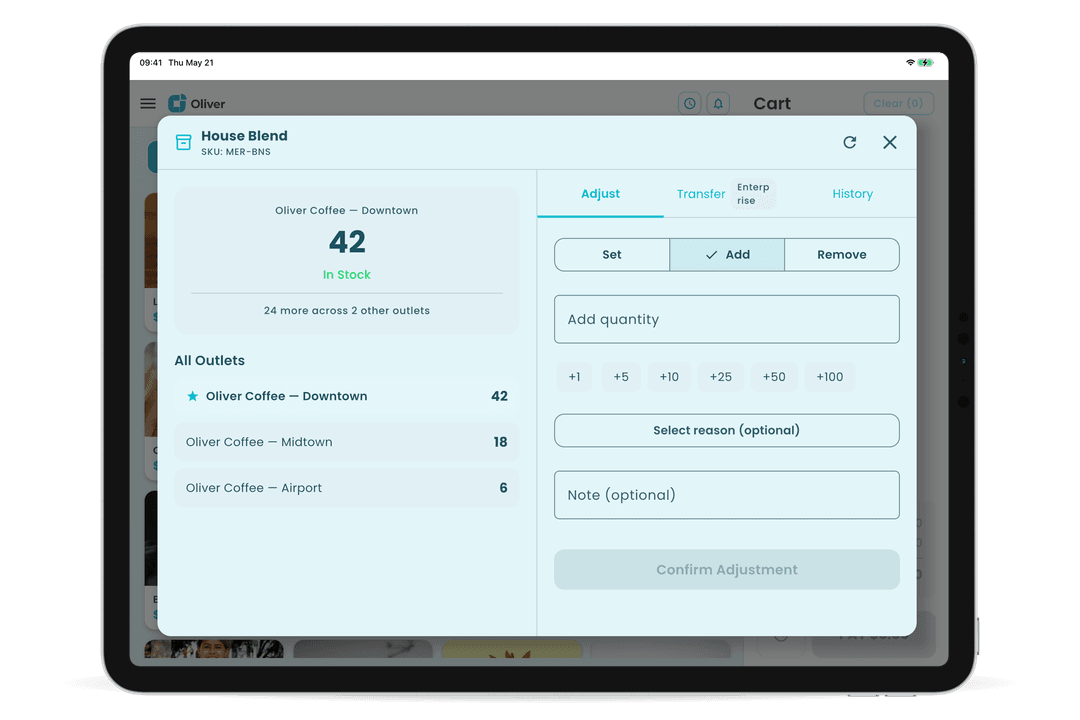The height and width of the screenshot is (720, 1080).
Task: Click the time 09:41 in status bar
Action: tap(151, 63)
